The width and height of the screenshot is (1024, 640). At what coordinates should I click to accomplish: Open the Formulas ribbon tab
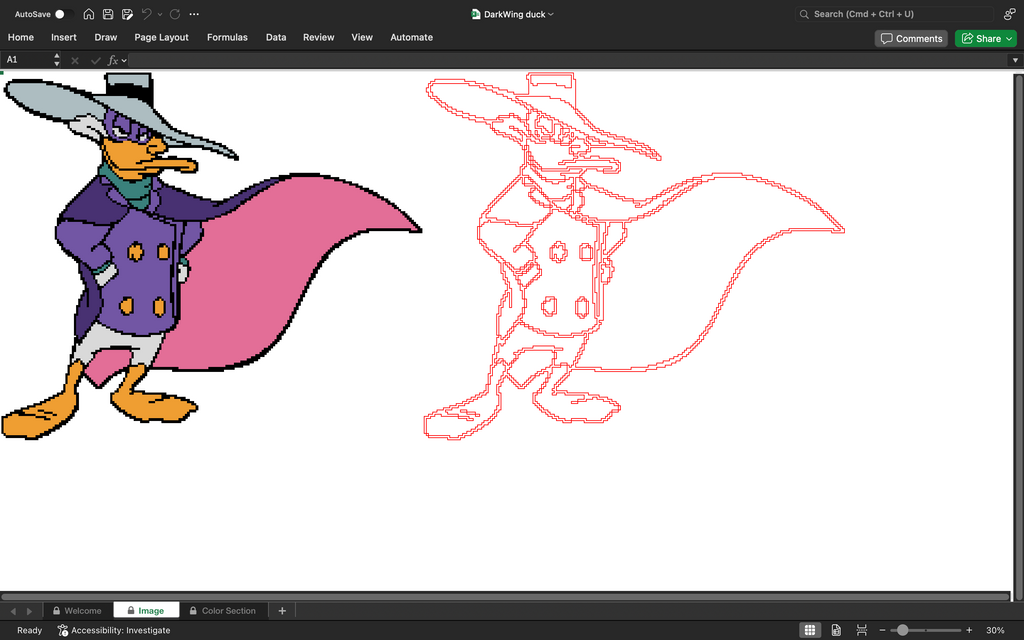pos(227,37)
